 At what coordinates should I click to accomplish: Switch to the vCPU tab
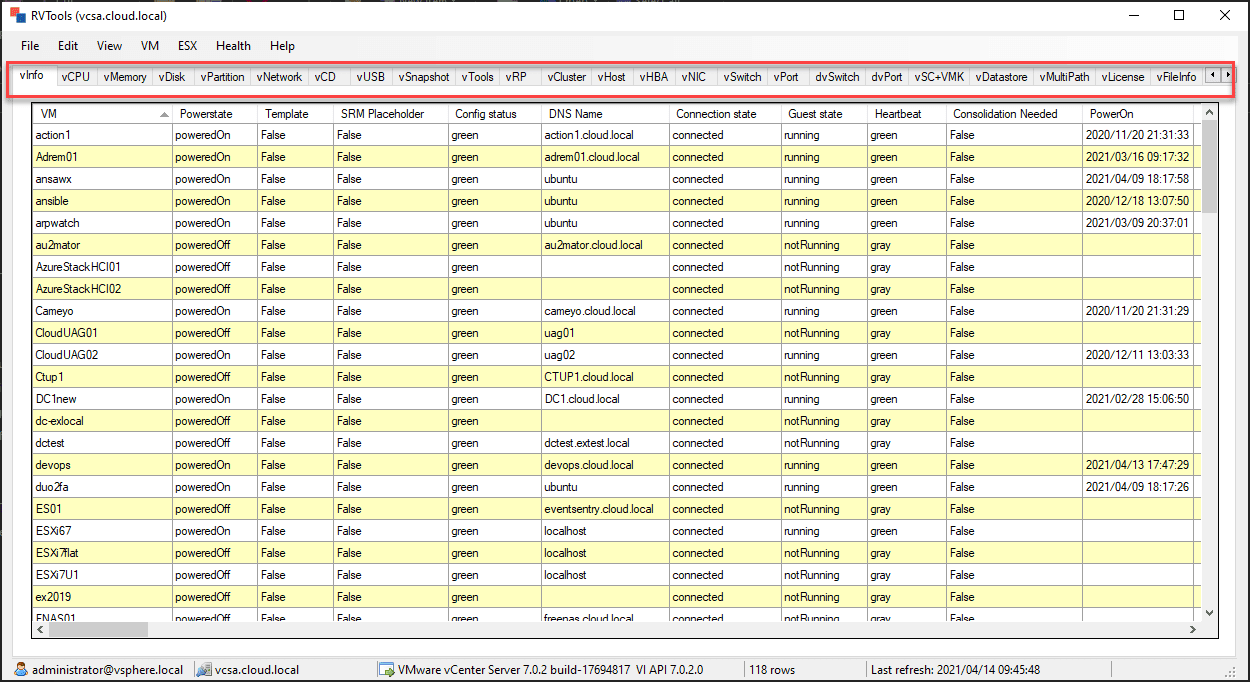[x=76, y=75]
